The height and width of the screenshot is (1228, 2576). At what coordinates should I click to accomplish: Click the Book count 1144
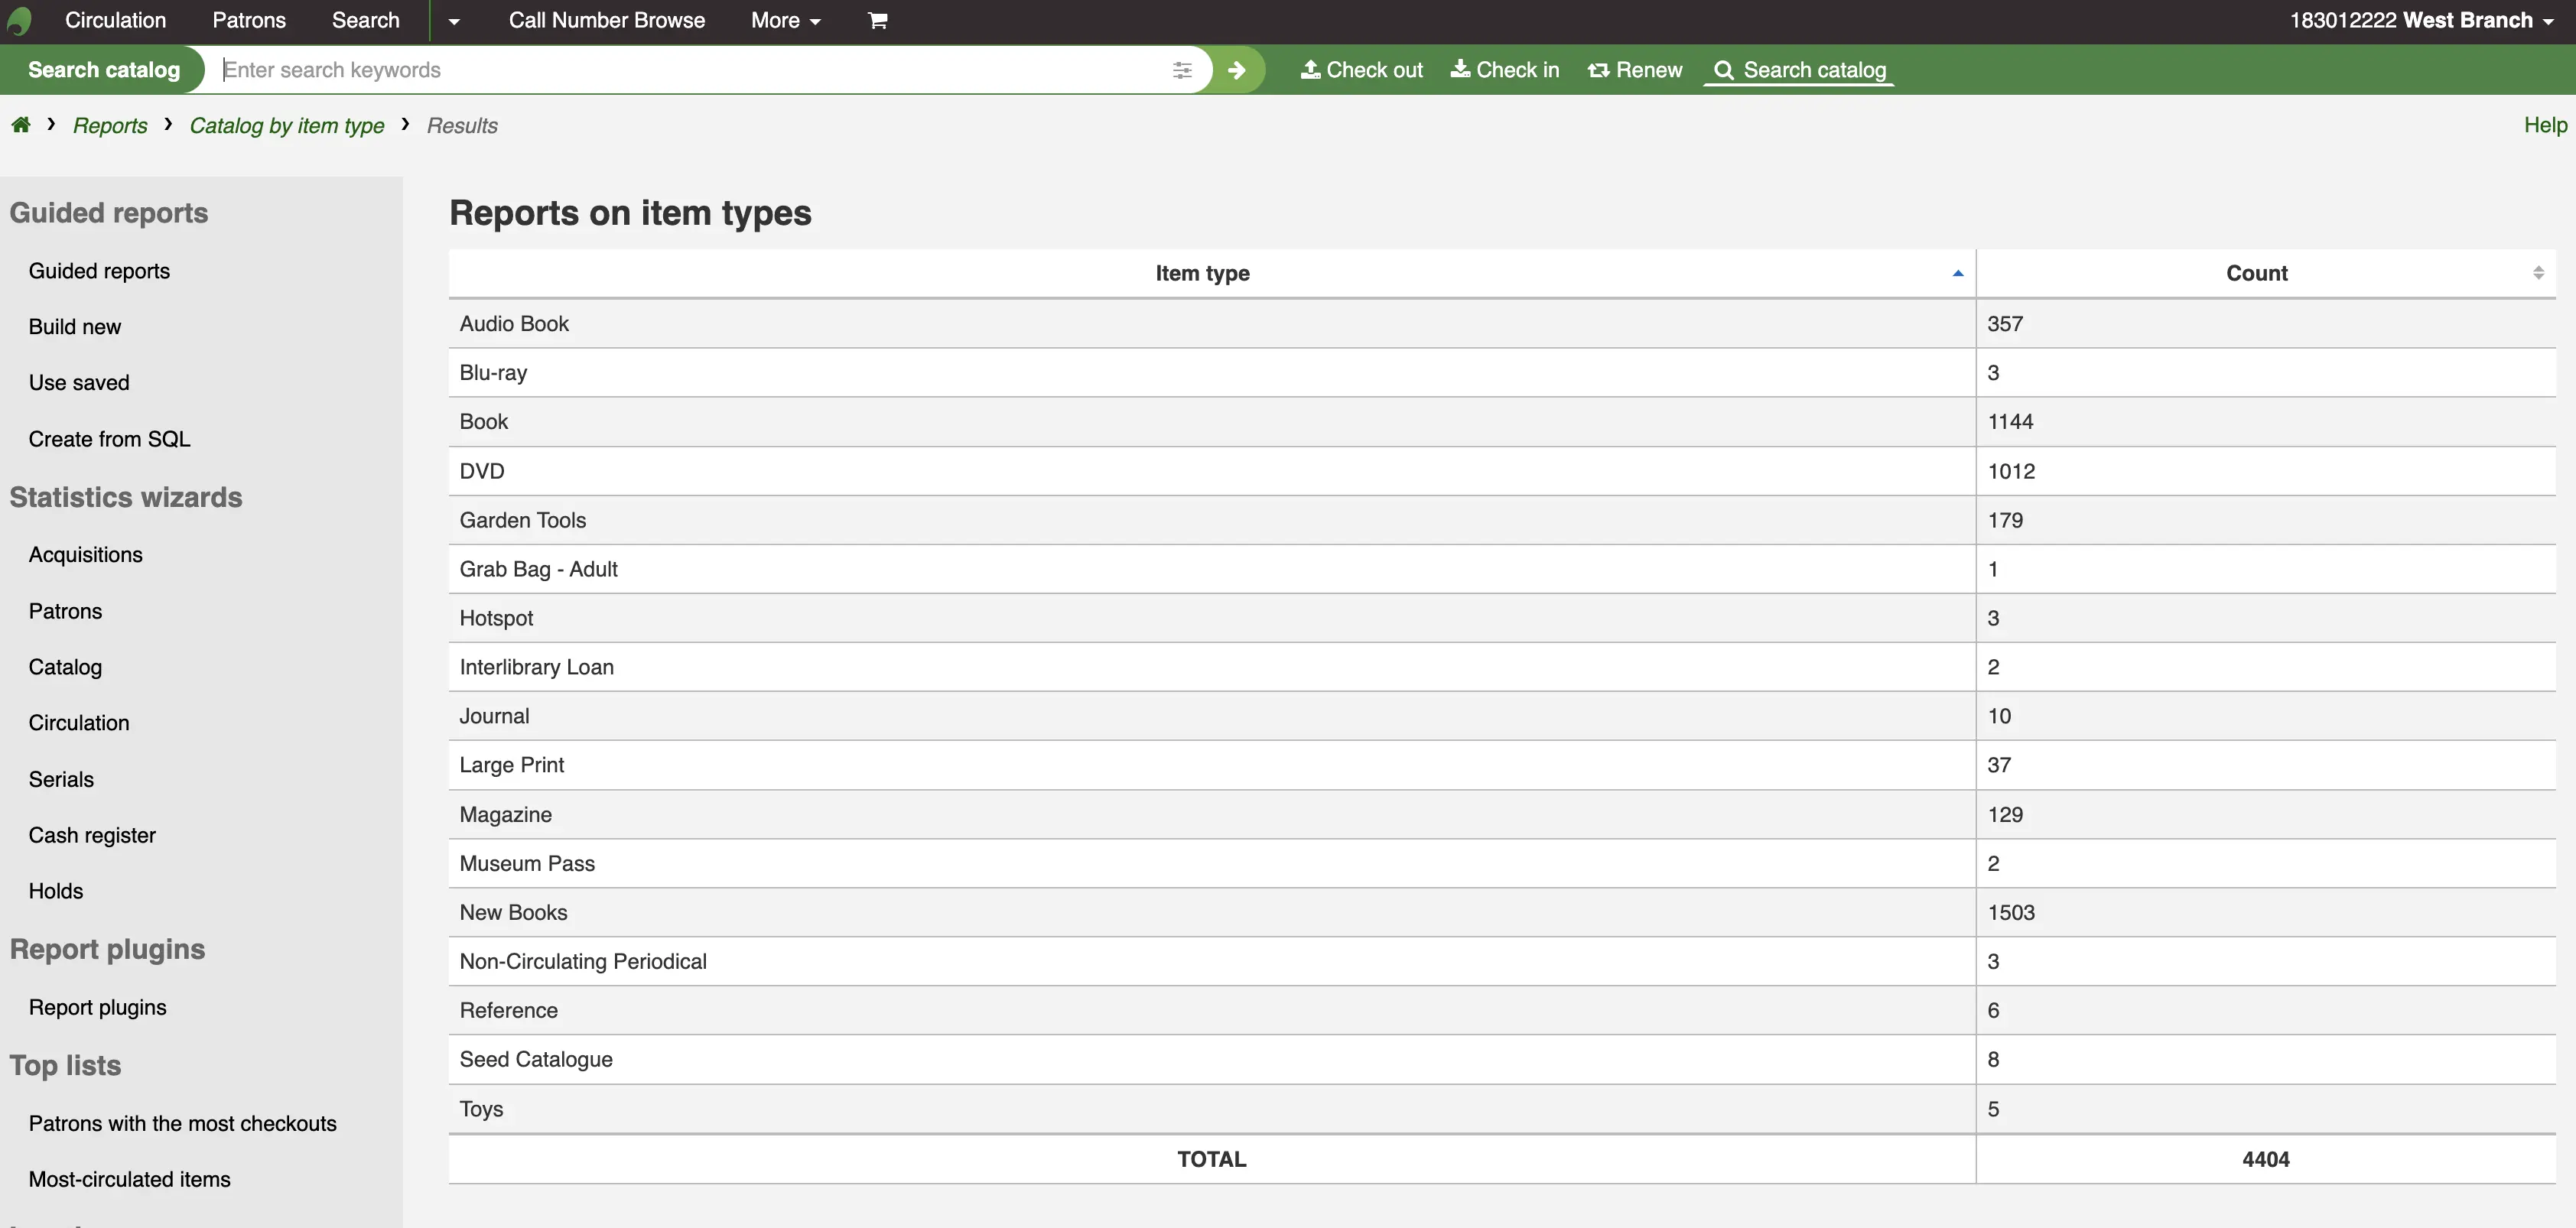(x=2010, y=422)
